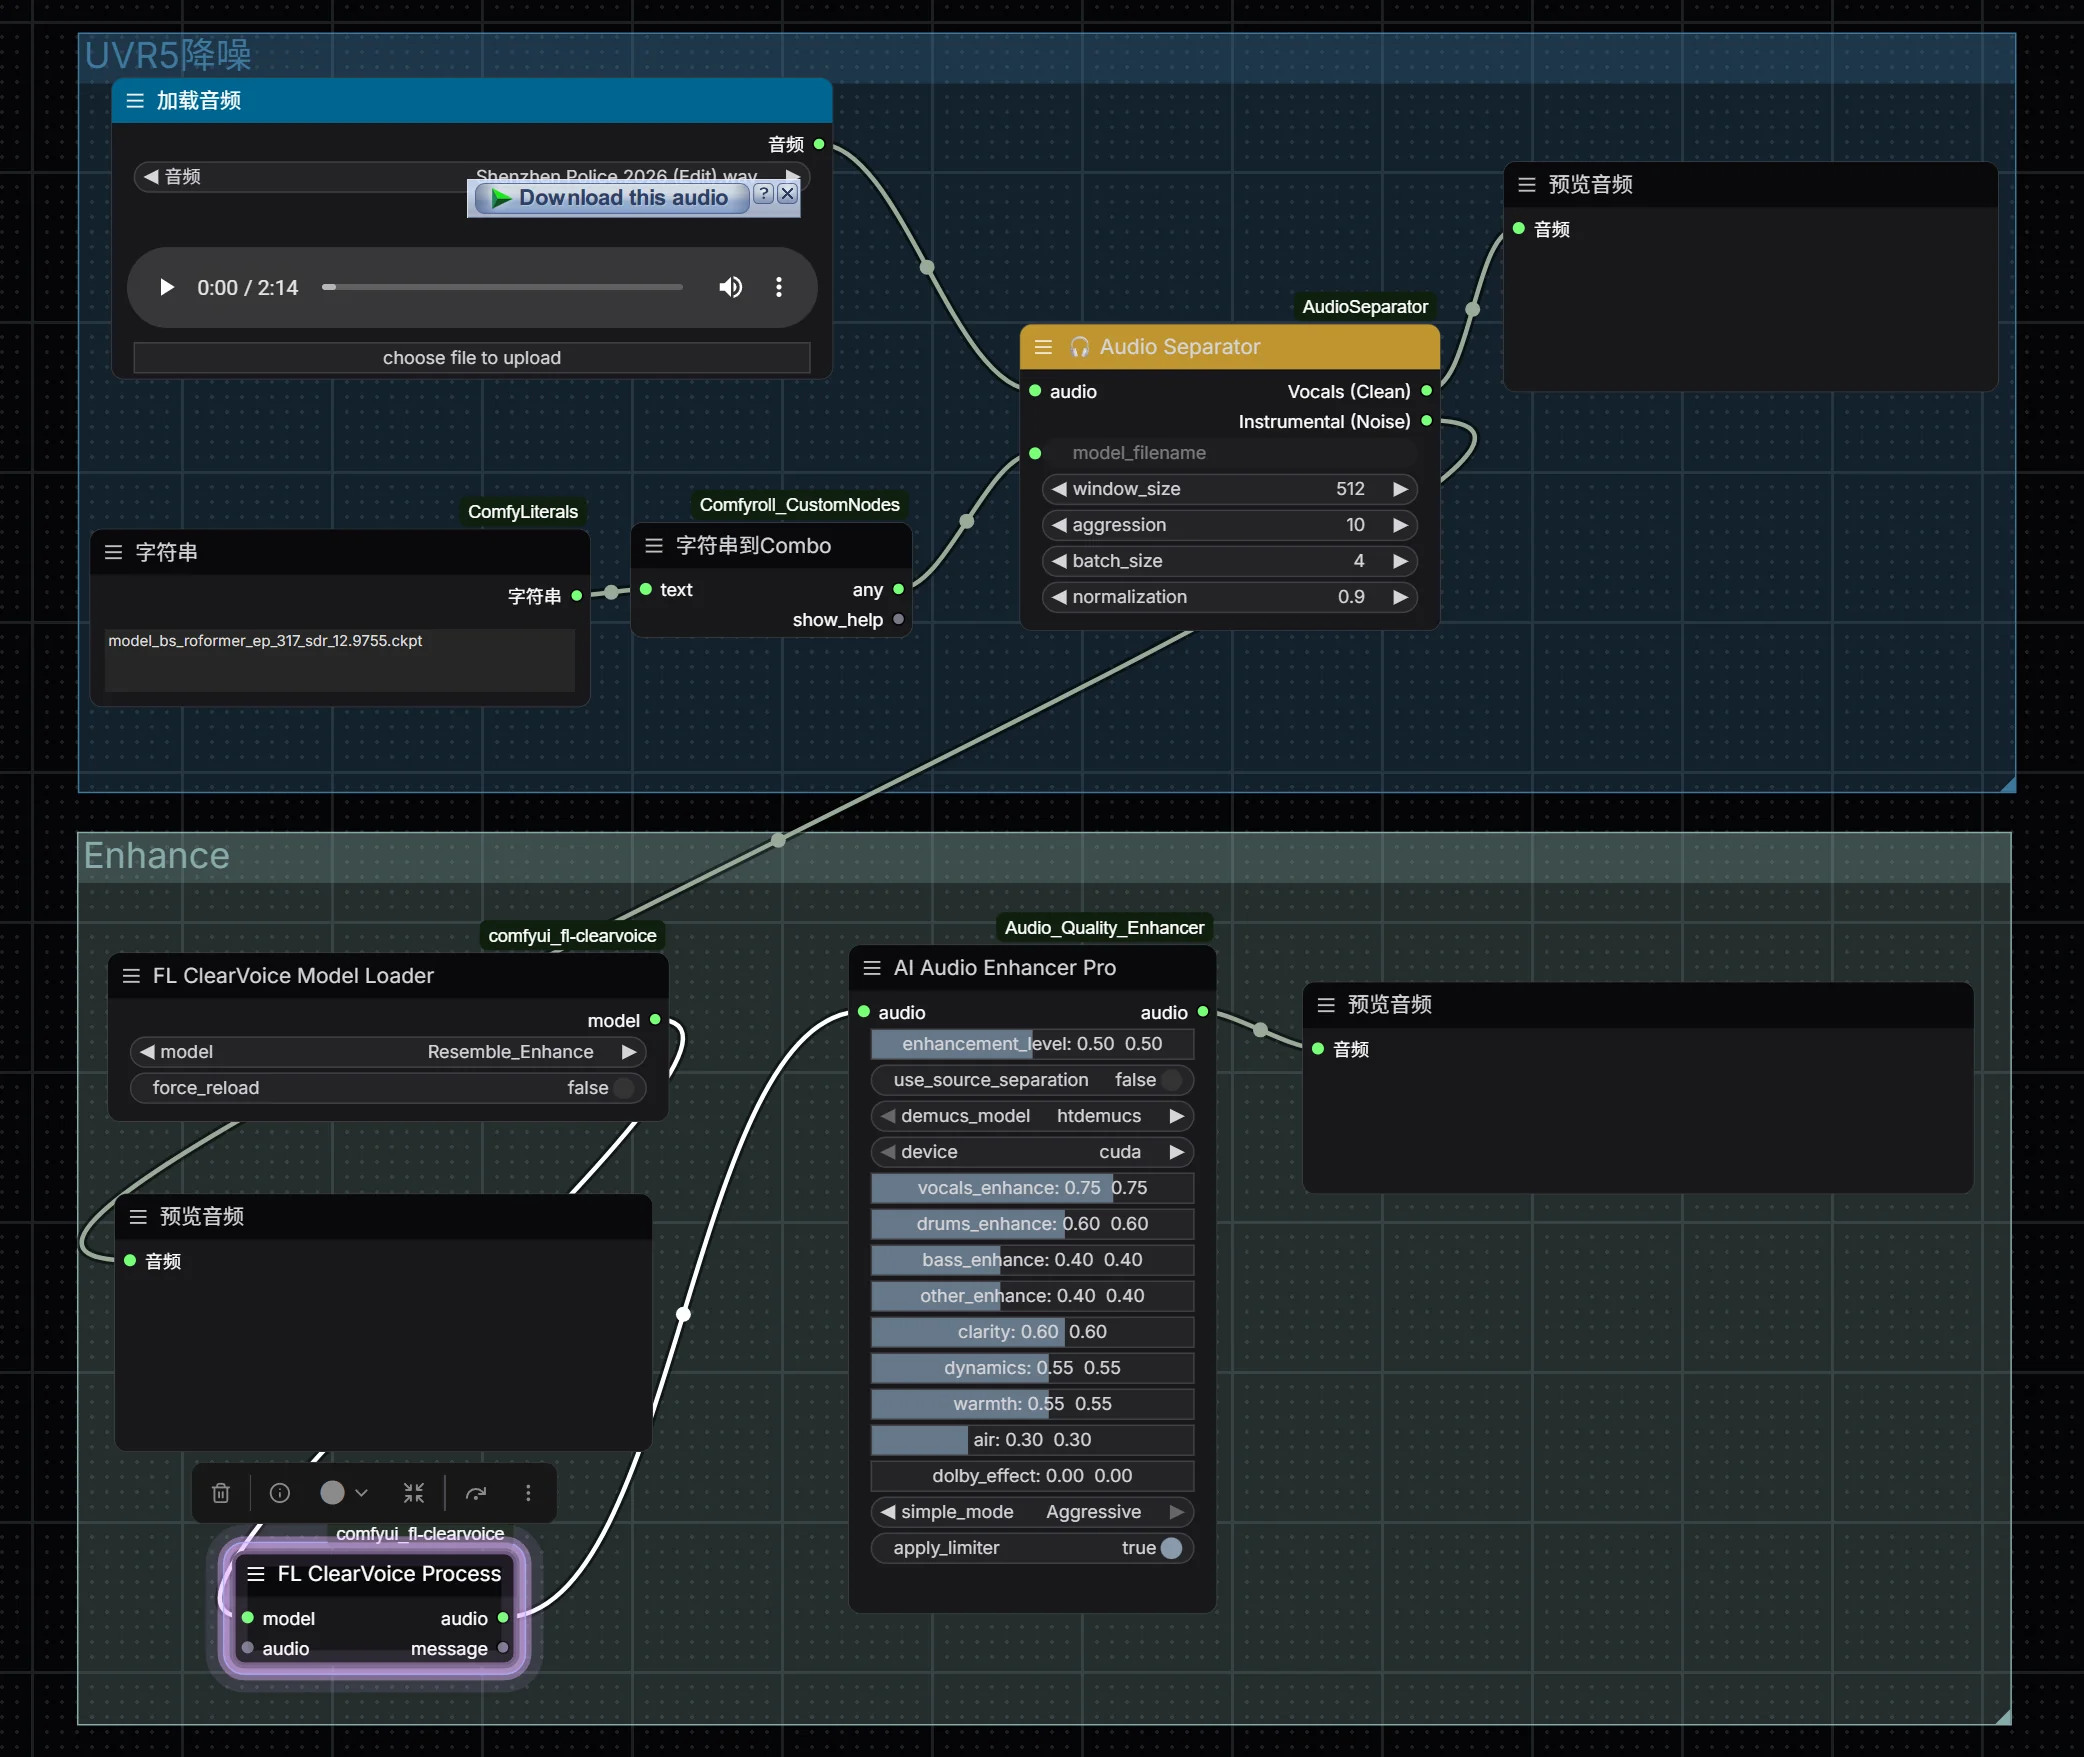Viewport: 2084px width, 1757px height.
Task: Mute the audio player volume
Action: tap(730, 288)
